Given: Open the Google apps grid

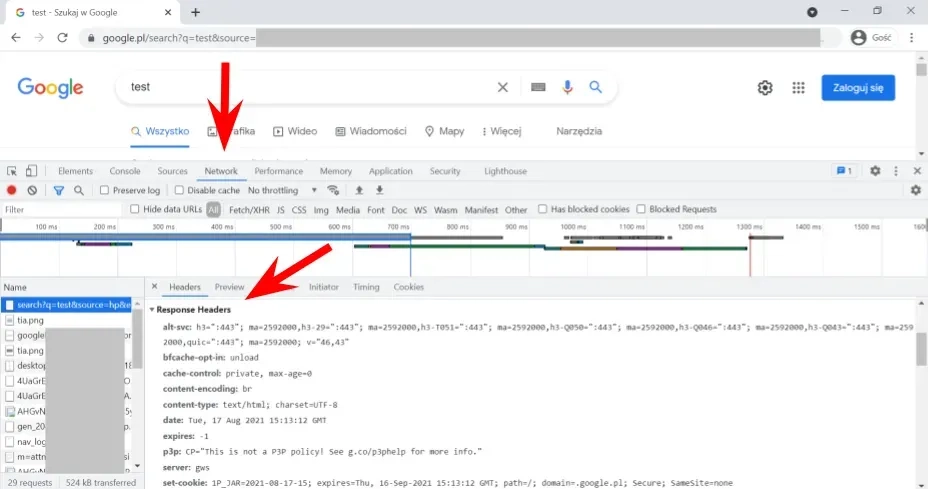Looking at the screenshot, I should 799,88.
